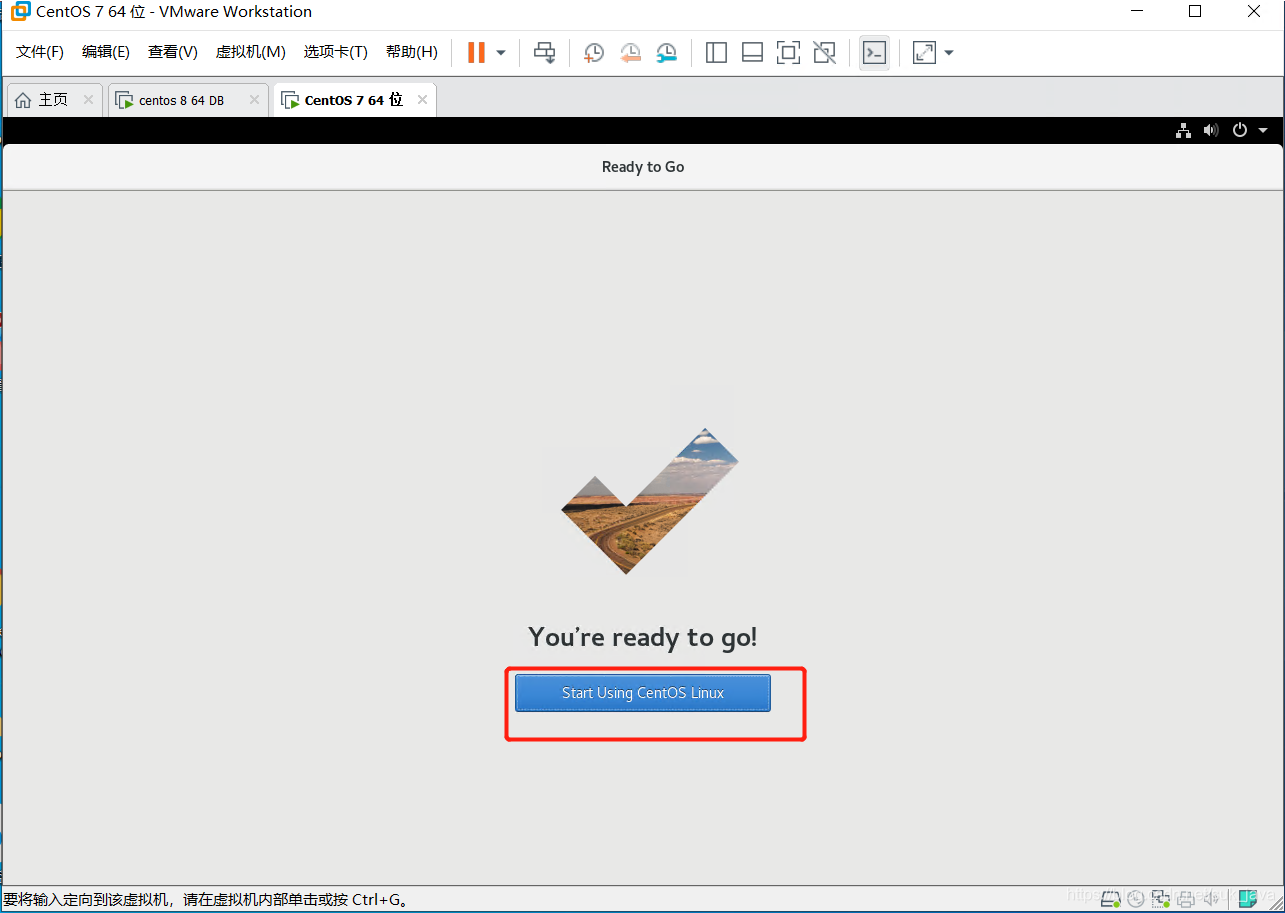Click the printer status bar icon

[x=1186, y=898]
